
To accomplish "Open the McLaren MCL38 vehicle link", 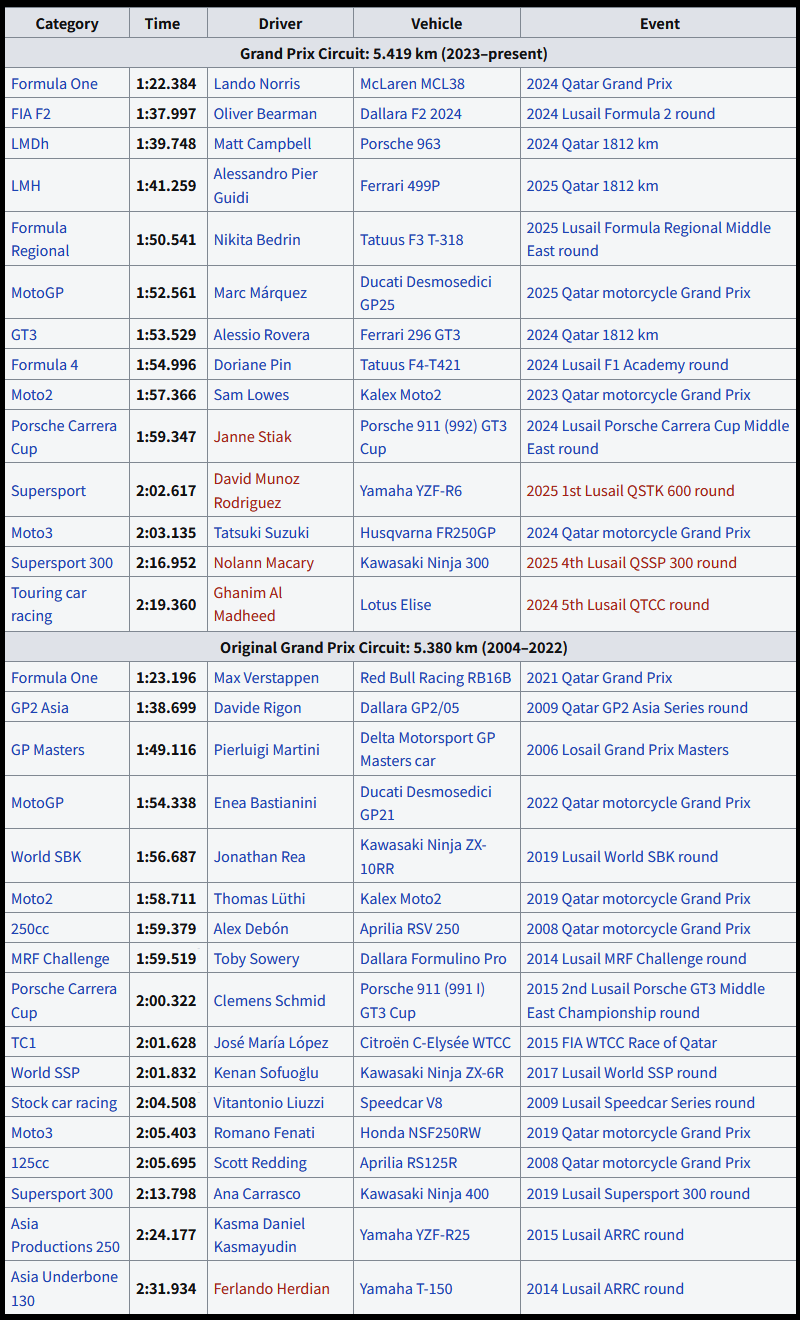I will click(x=412, y=84).
